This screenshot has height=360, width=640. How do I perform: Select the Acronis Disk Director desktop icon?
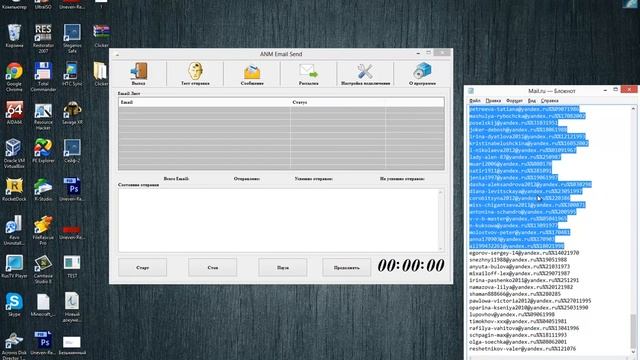pos(14,345)
